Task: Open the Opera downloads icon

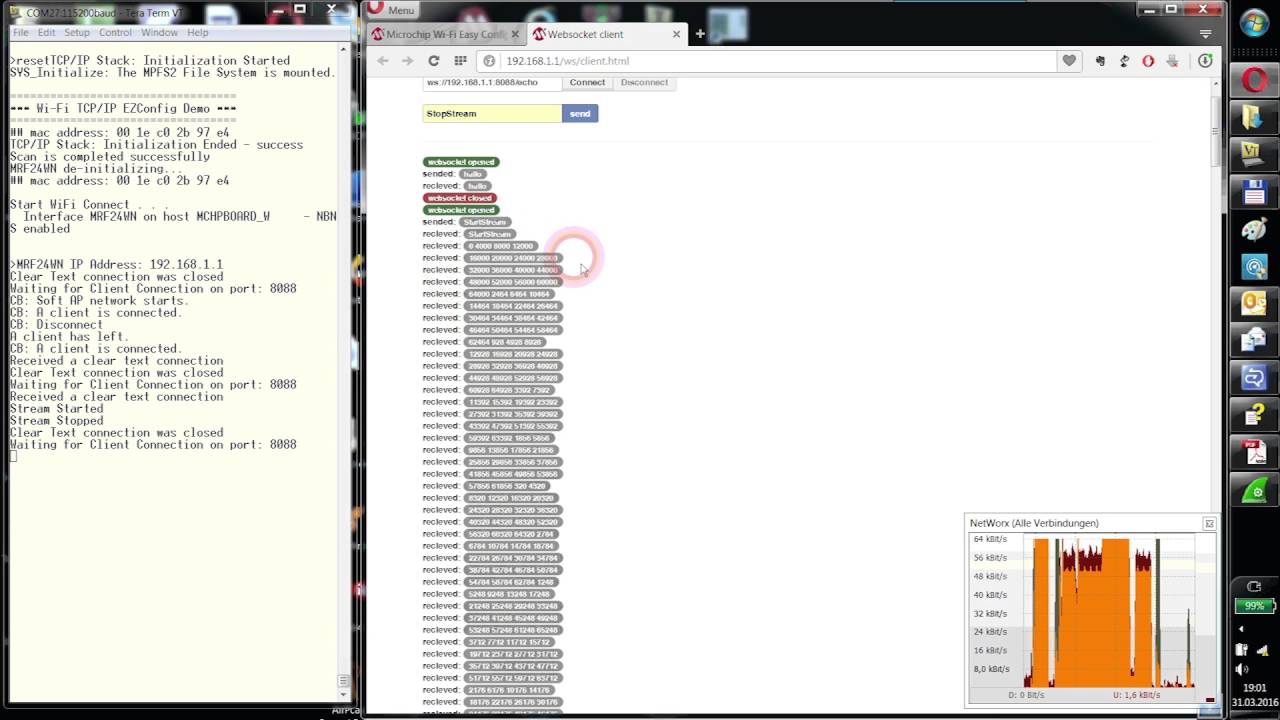Action: tap(1205, 61)
